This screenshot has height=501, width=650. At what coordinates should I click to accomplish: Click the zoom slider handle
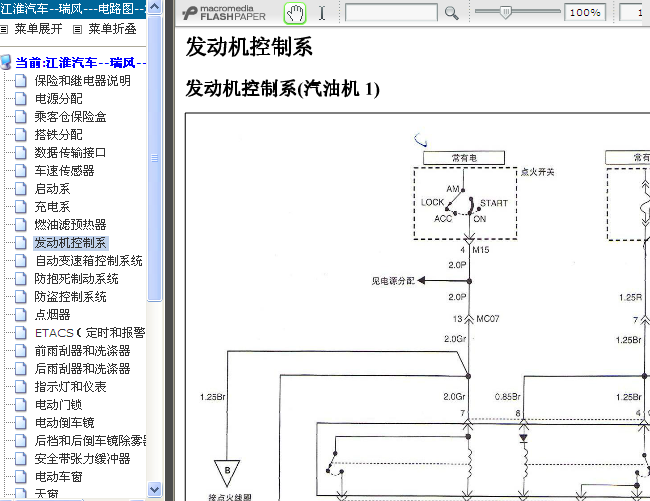[x=506, y=13]
